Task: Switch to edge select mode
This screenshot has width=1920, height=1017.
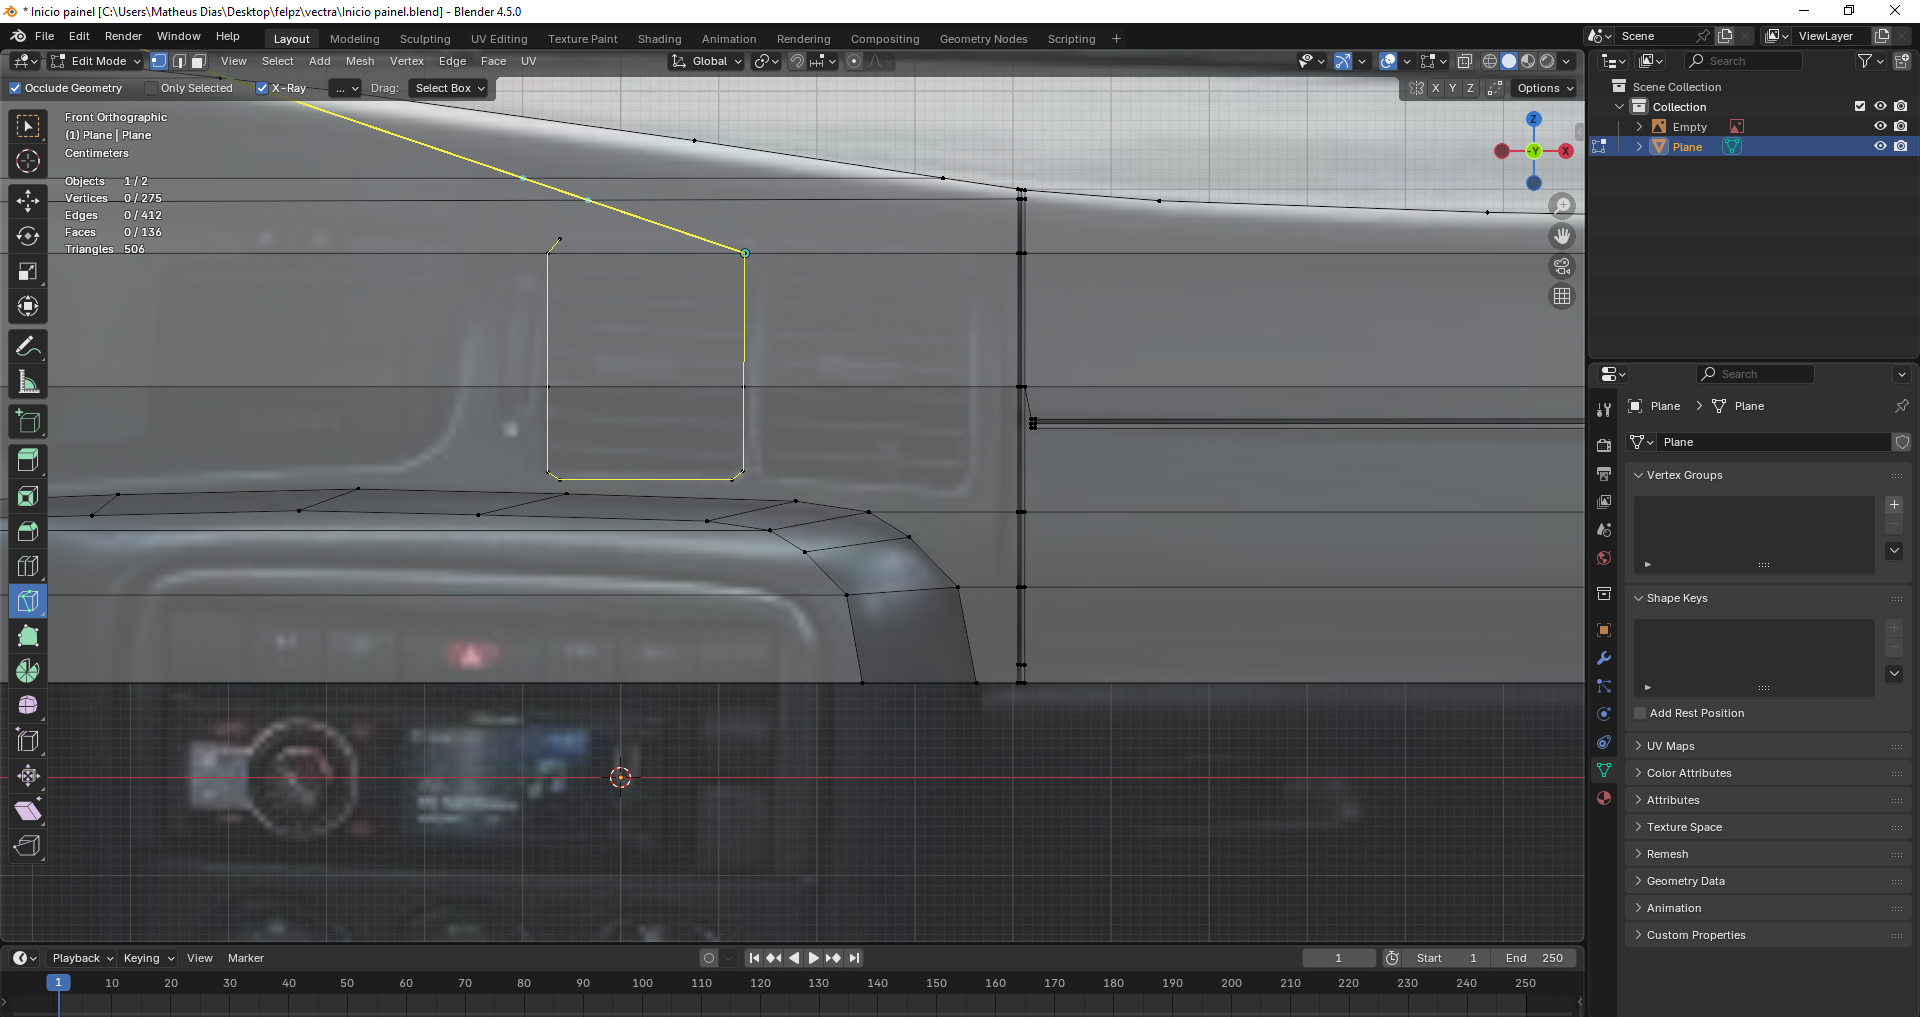Action: 179,61
